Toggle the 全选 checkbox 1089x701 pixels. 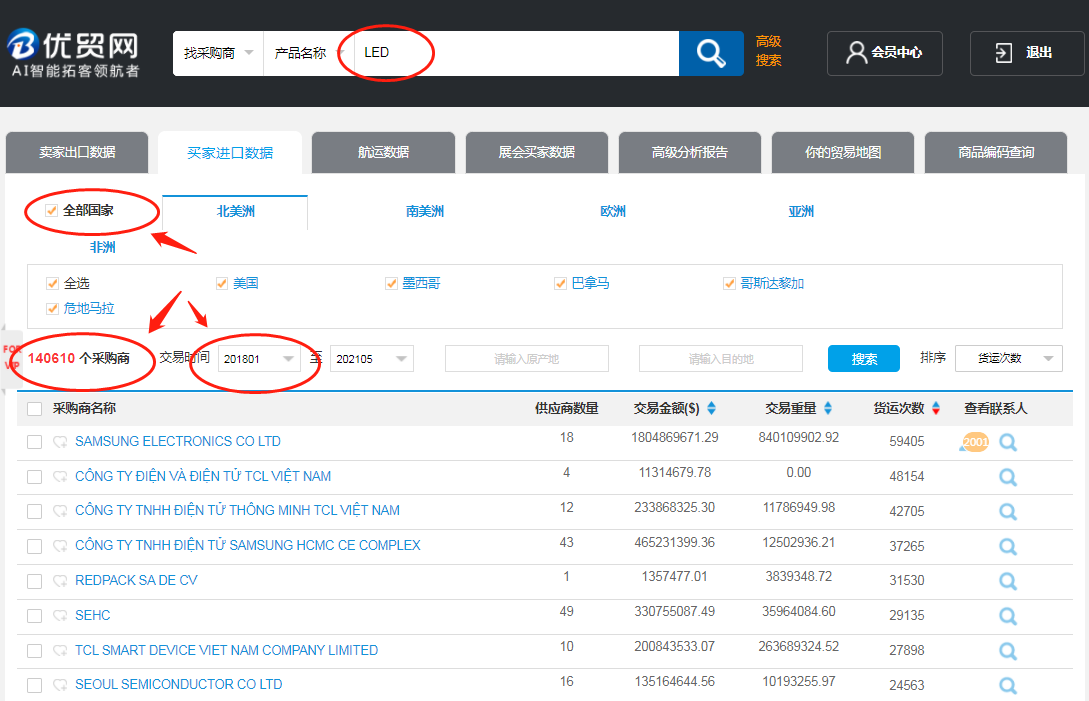(x=52, y=283)
